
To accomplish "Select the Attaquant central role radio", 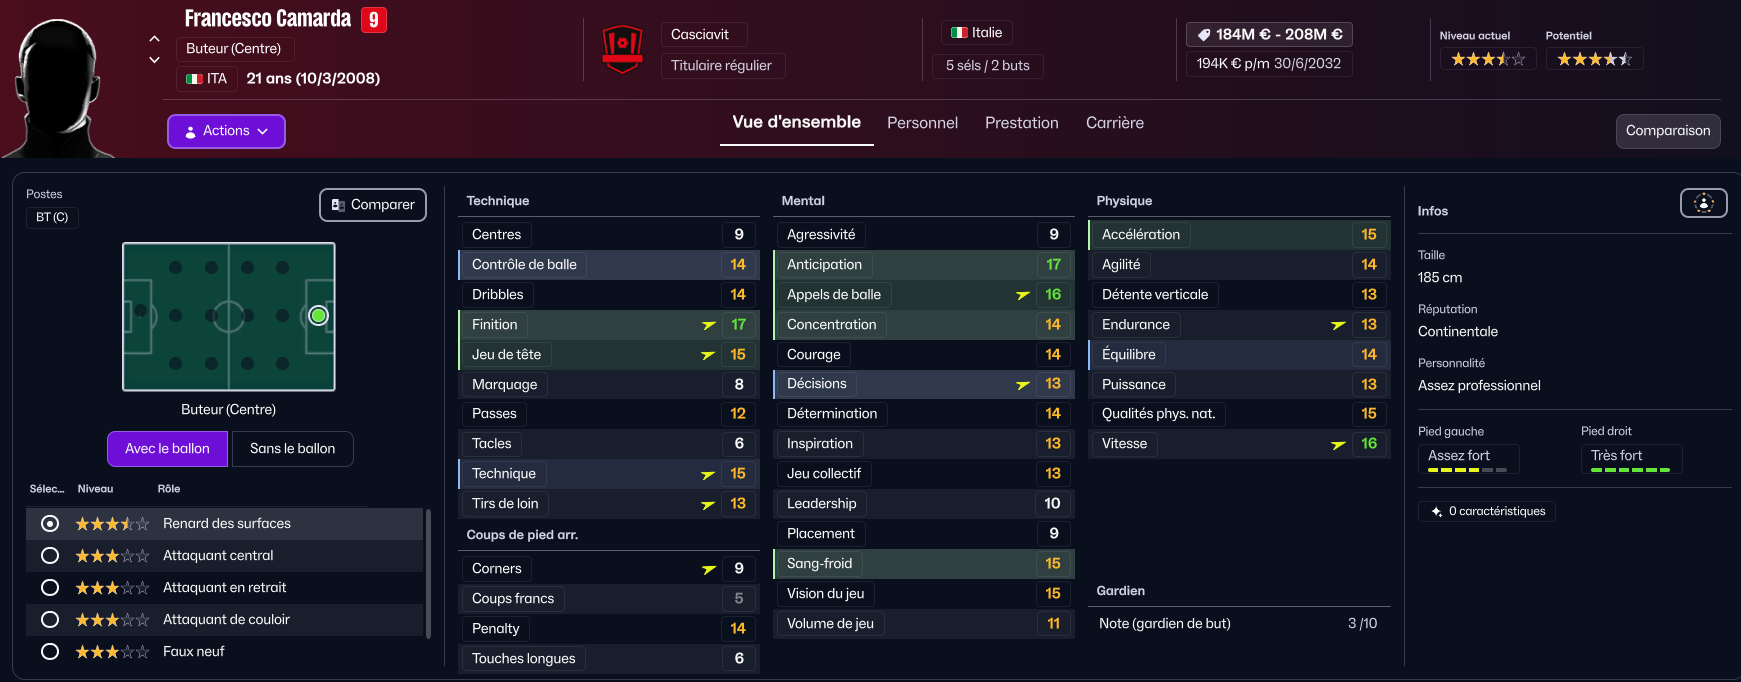I will click(x=50, y=556).
